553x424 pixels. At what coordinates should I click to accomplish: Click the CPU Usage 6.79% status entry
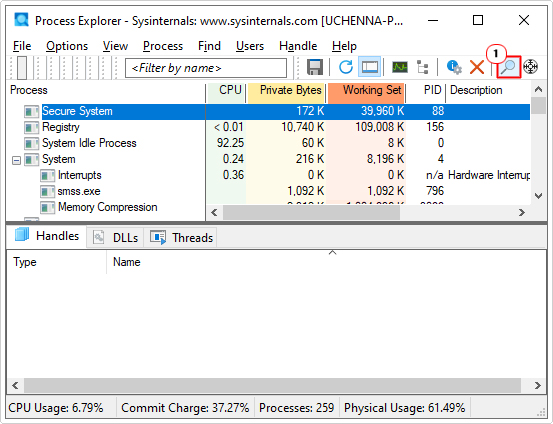click(56, 408)
